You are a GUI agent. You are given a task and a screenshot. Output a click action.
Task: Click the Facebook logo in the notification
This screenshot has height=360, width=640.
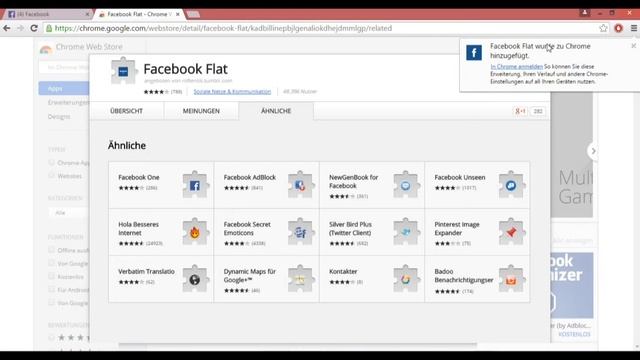point(474,52)
